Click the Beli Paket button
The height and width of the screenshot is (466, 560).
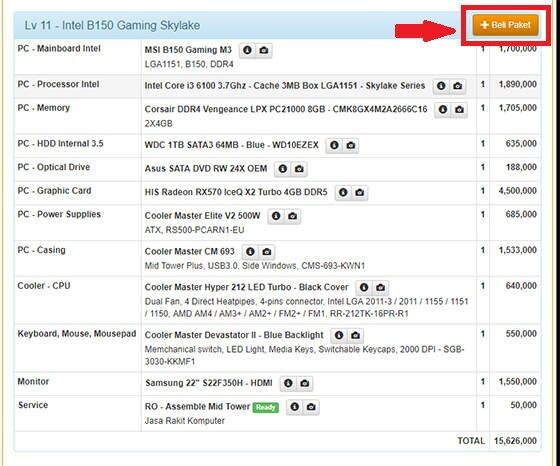(505, 25)
